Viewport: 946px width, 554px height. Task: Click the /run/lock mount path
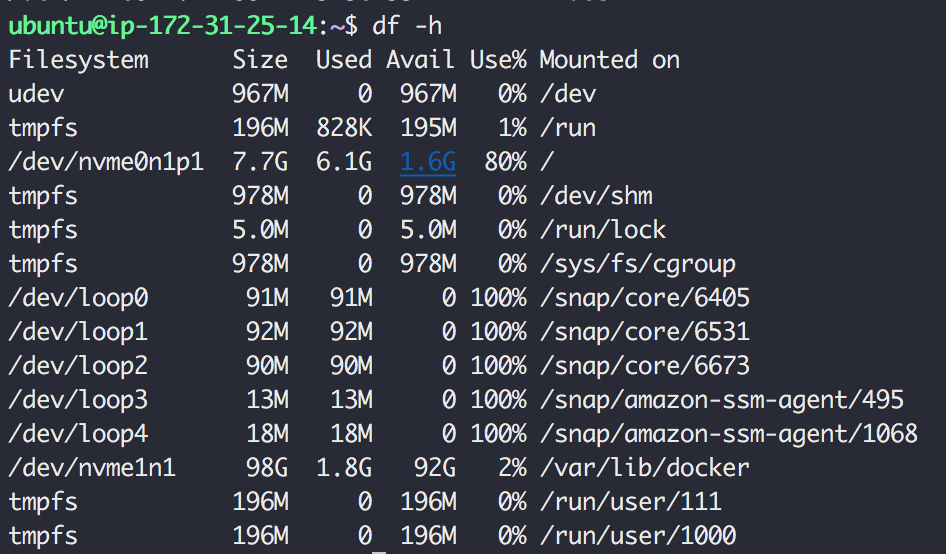coord(603,230)
